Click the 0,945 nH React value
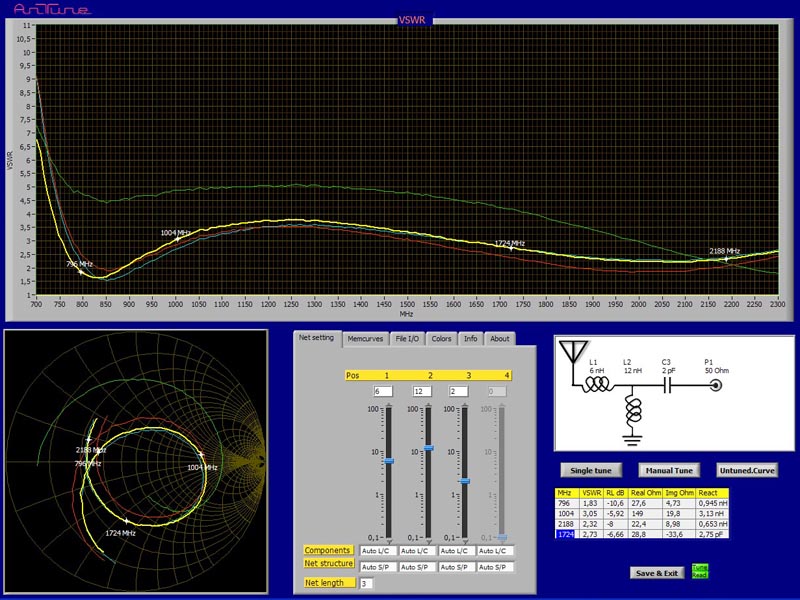This screenshot has width=800, height=600. coord(712,503)
